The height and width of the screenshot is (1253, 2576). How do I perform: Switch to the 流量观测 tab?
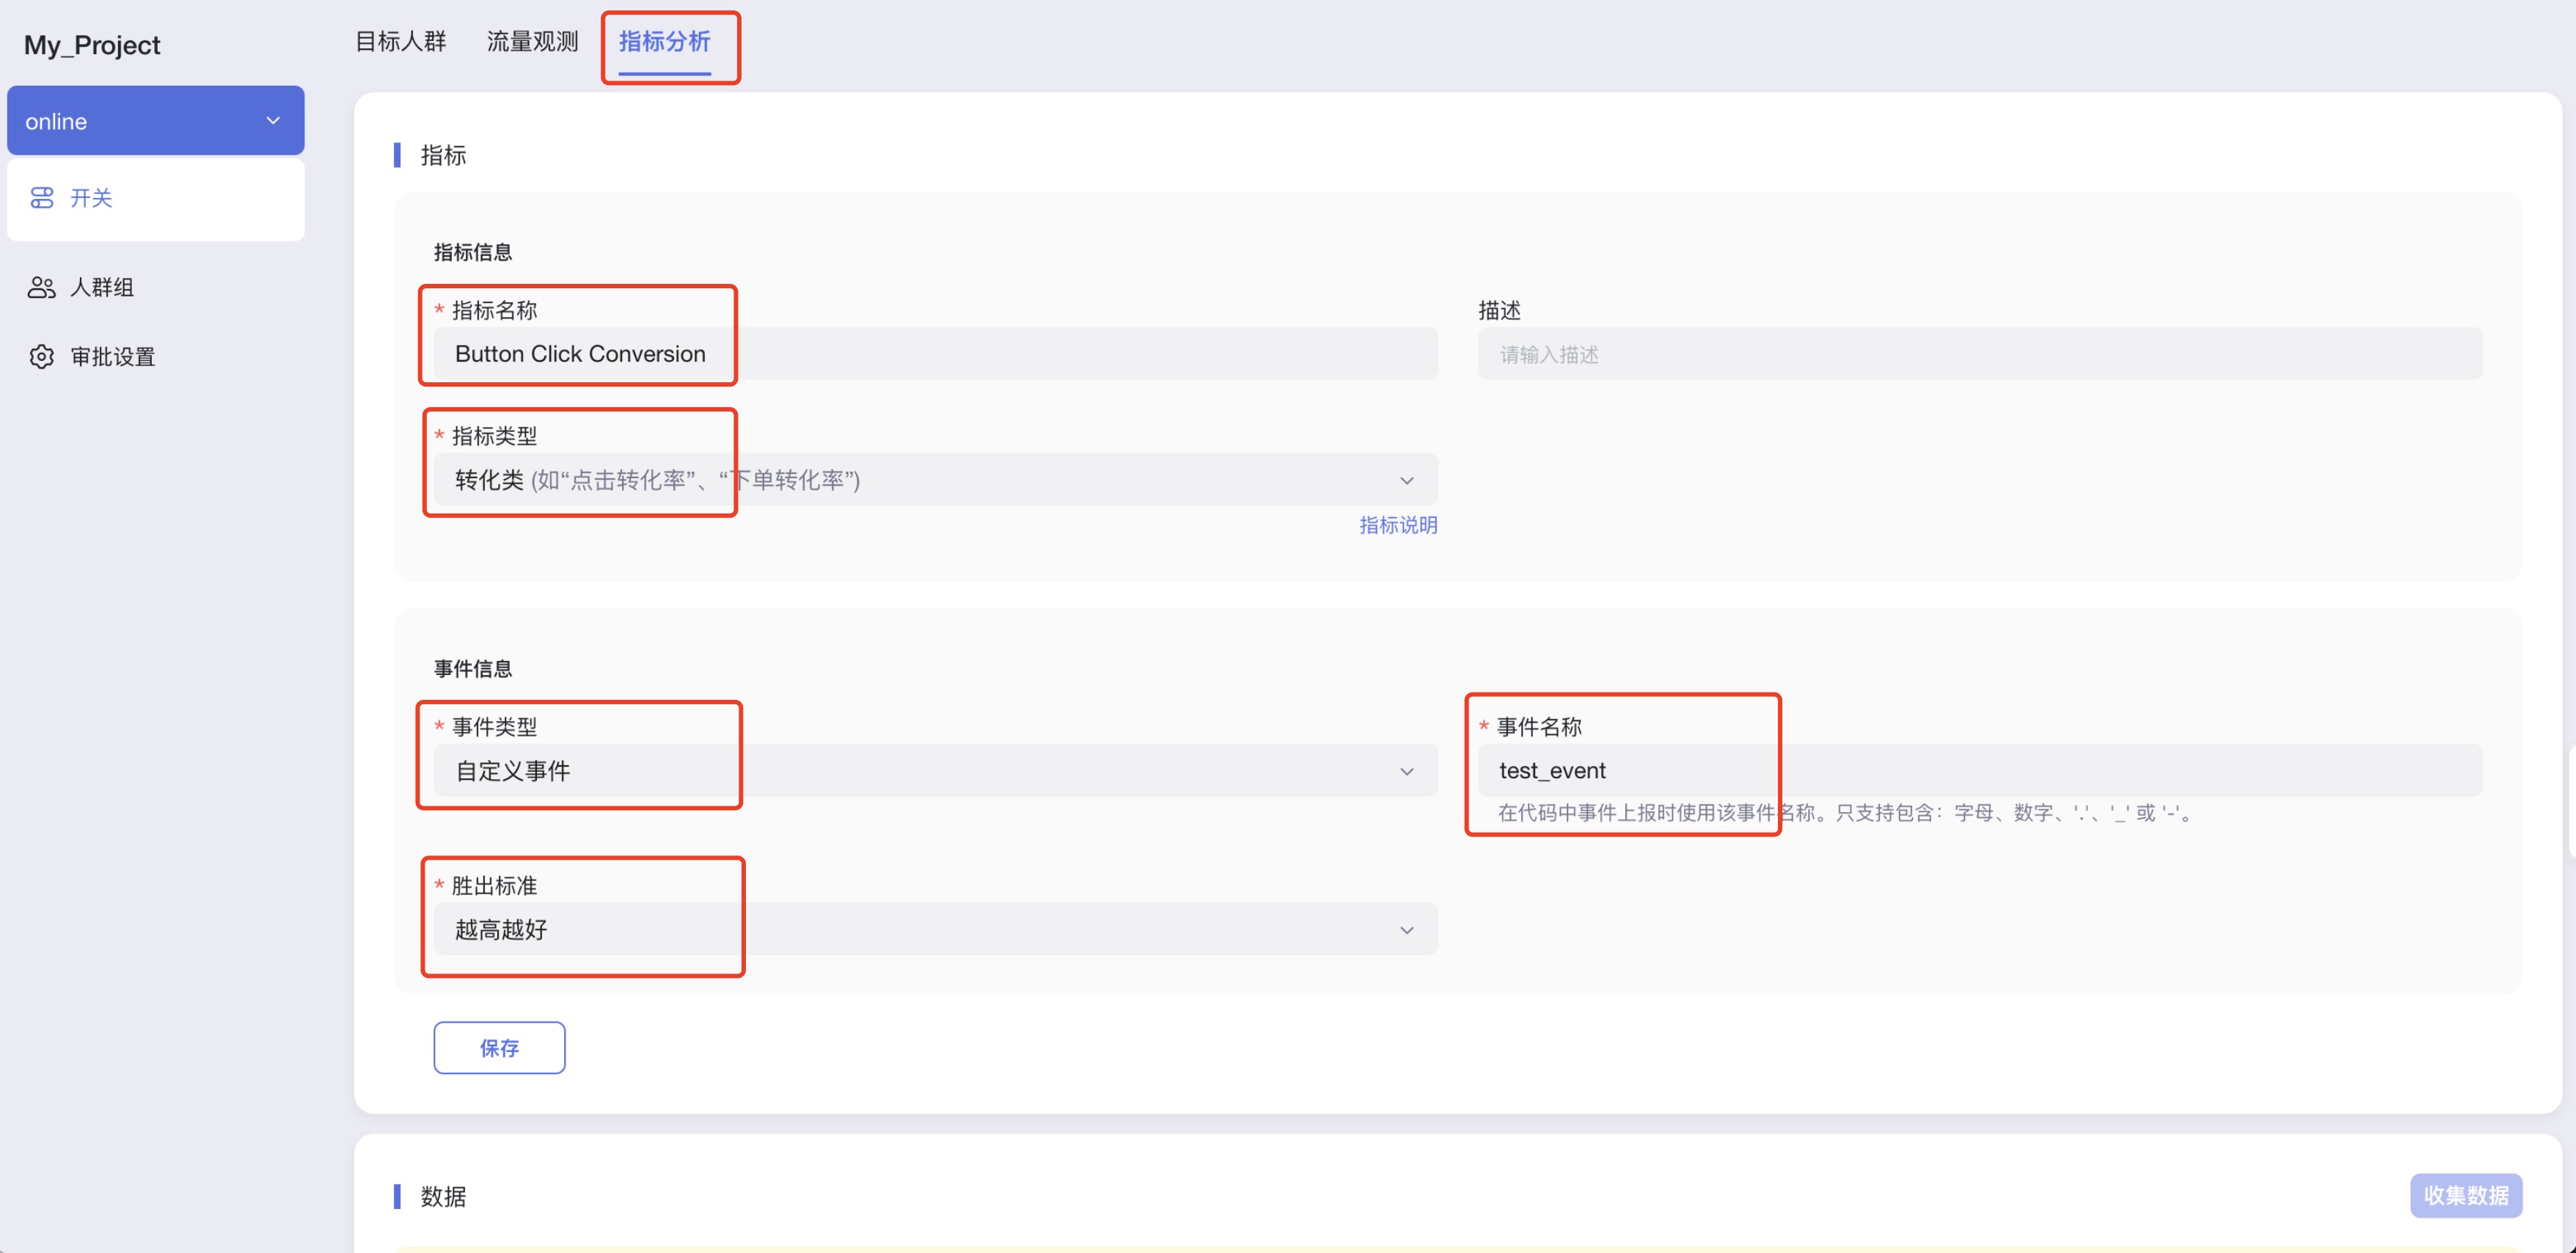point(532,42)
